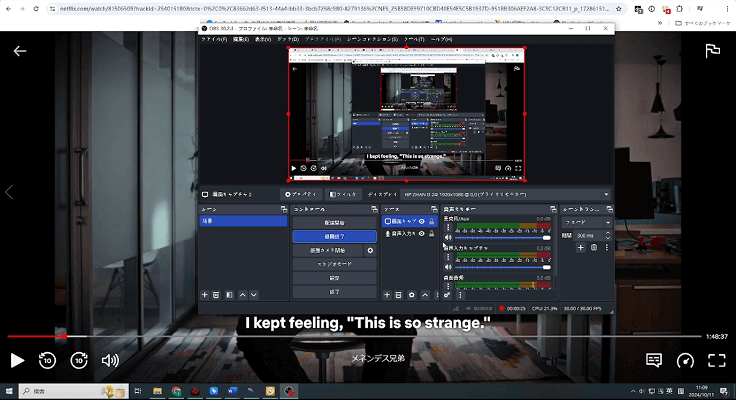Viewport: 736px width, 400px height.
Task: Open the Netflix playback speed control
Action: coord(685,361)
